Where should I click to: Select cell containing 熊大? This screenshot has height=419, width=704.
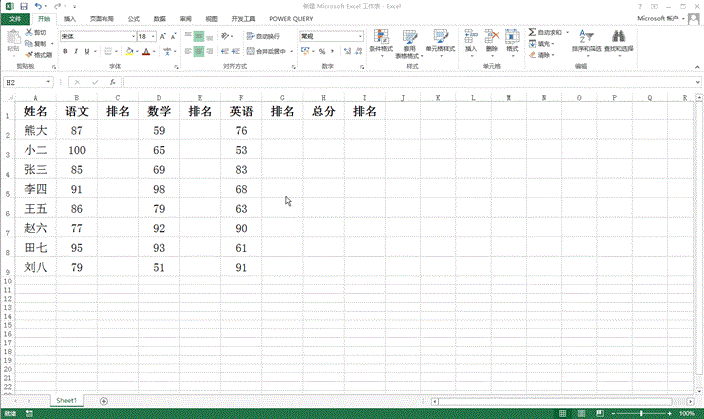[x=36, y=131]
